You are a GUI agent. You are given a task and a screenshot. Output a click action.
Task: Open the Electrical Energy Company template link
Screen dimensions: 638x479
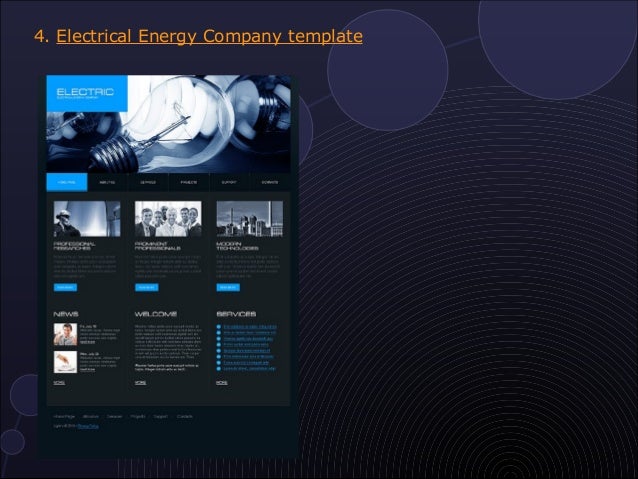click(209, 36)
